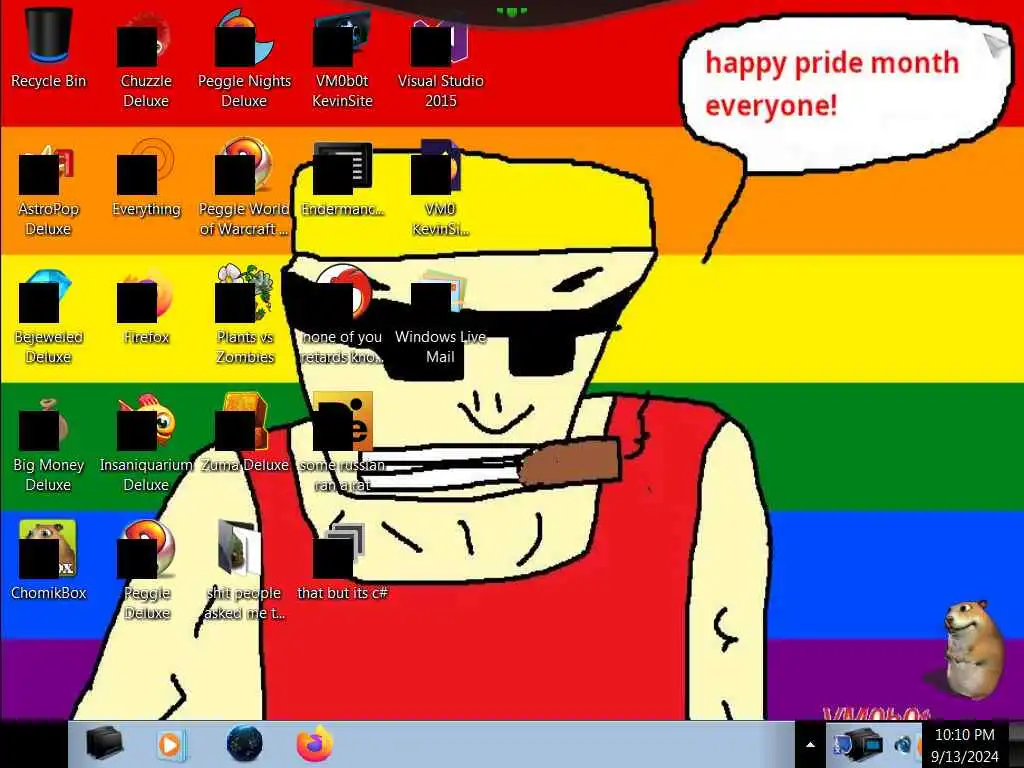Image resolution: width=1024 pixels, height=768 pixels.
Task: Open Windows Media Player from the taskbar
Action: (x=172, y=744)
